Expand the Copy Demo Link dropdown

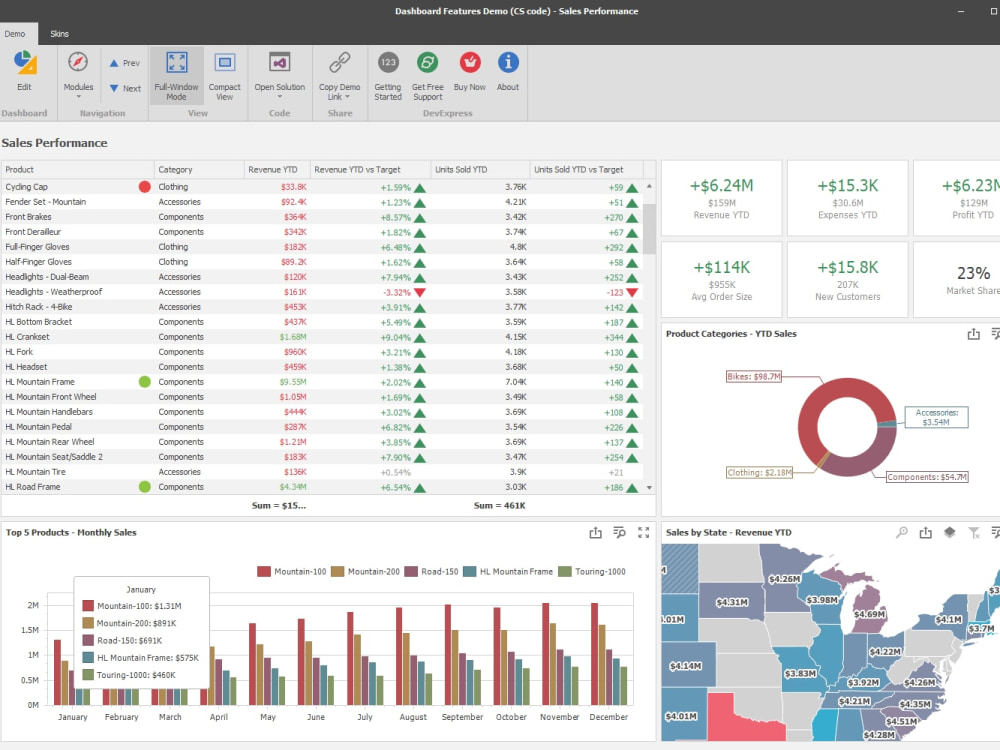pyautogui.click(x=348, y=98)
